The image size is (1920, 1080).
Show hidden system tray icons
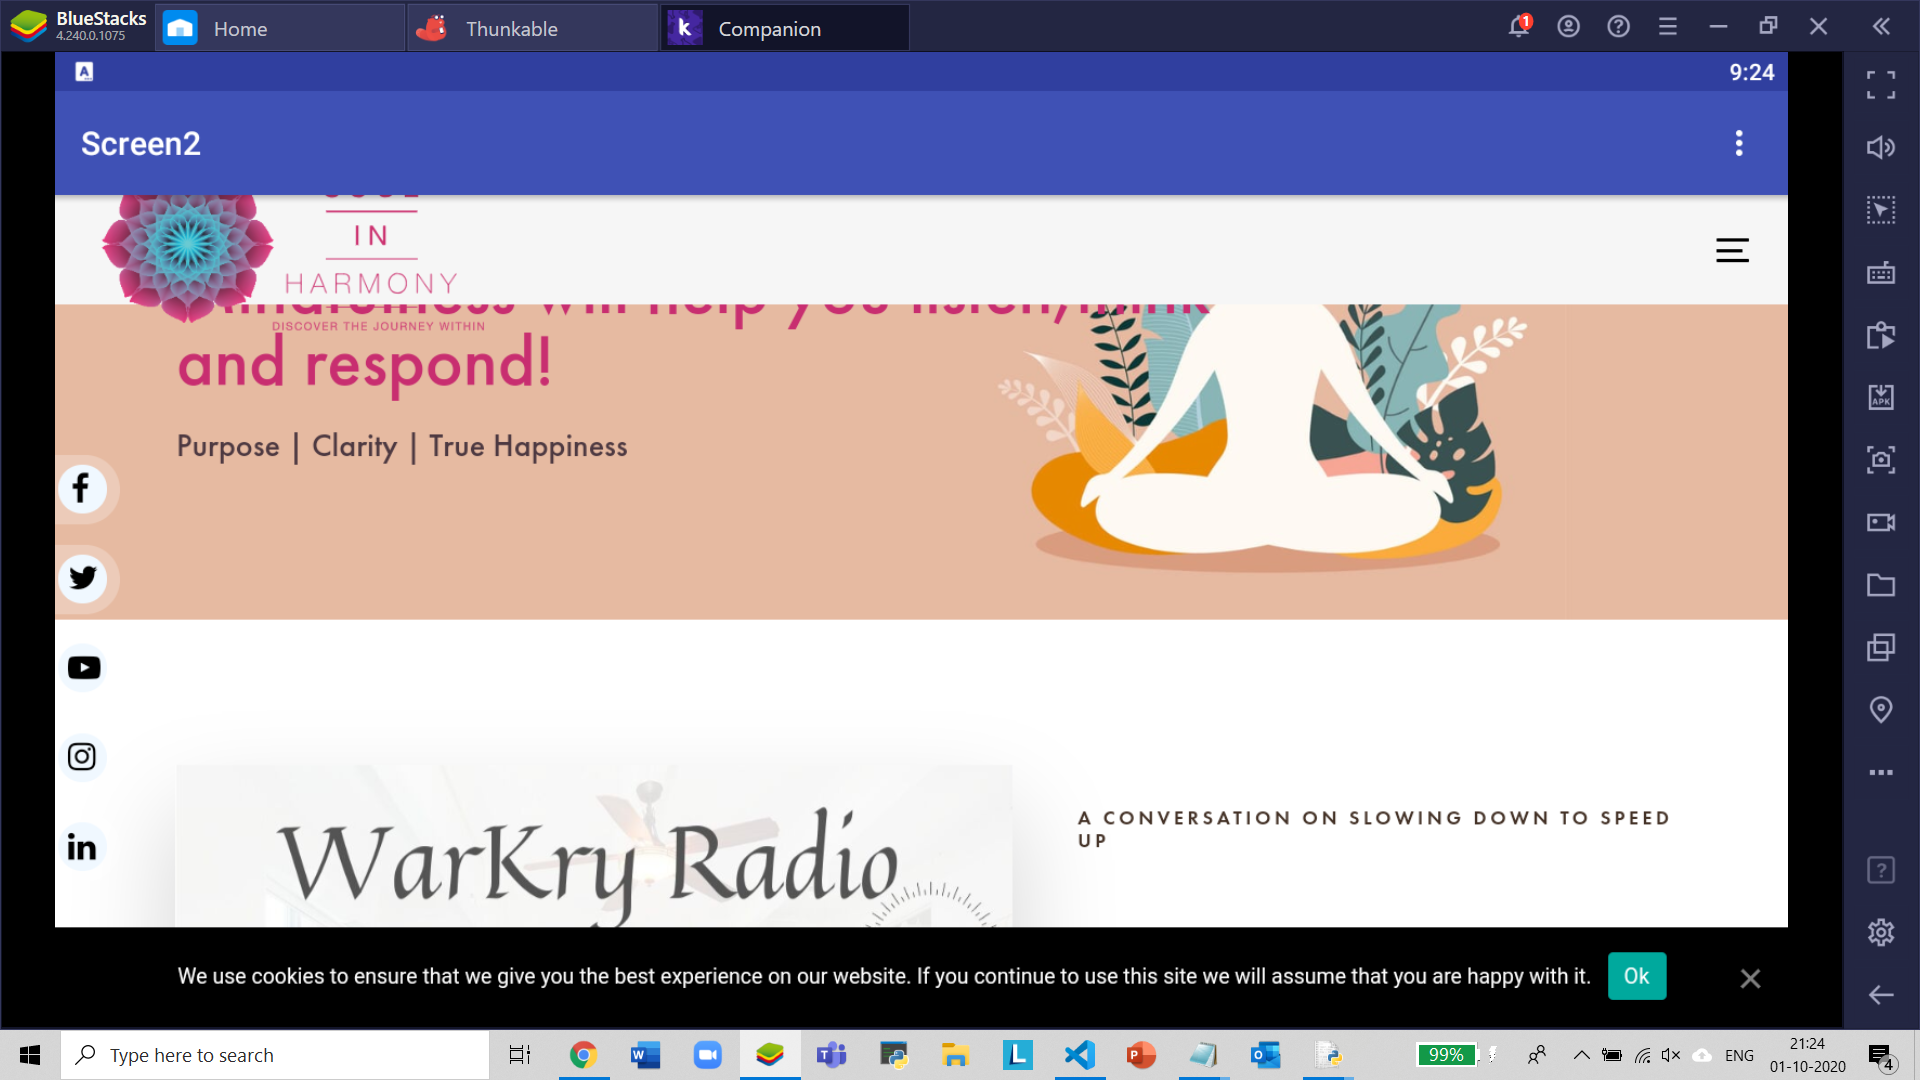(x=1581, y=1055)
